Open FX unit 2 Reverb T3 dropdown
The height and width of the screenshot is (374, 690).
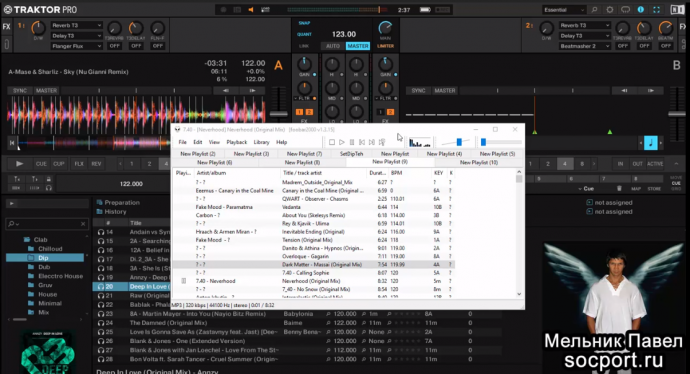click(584, 25)
